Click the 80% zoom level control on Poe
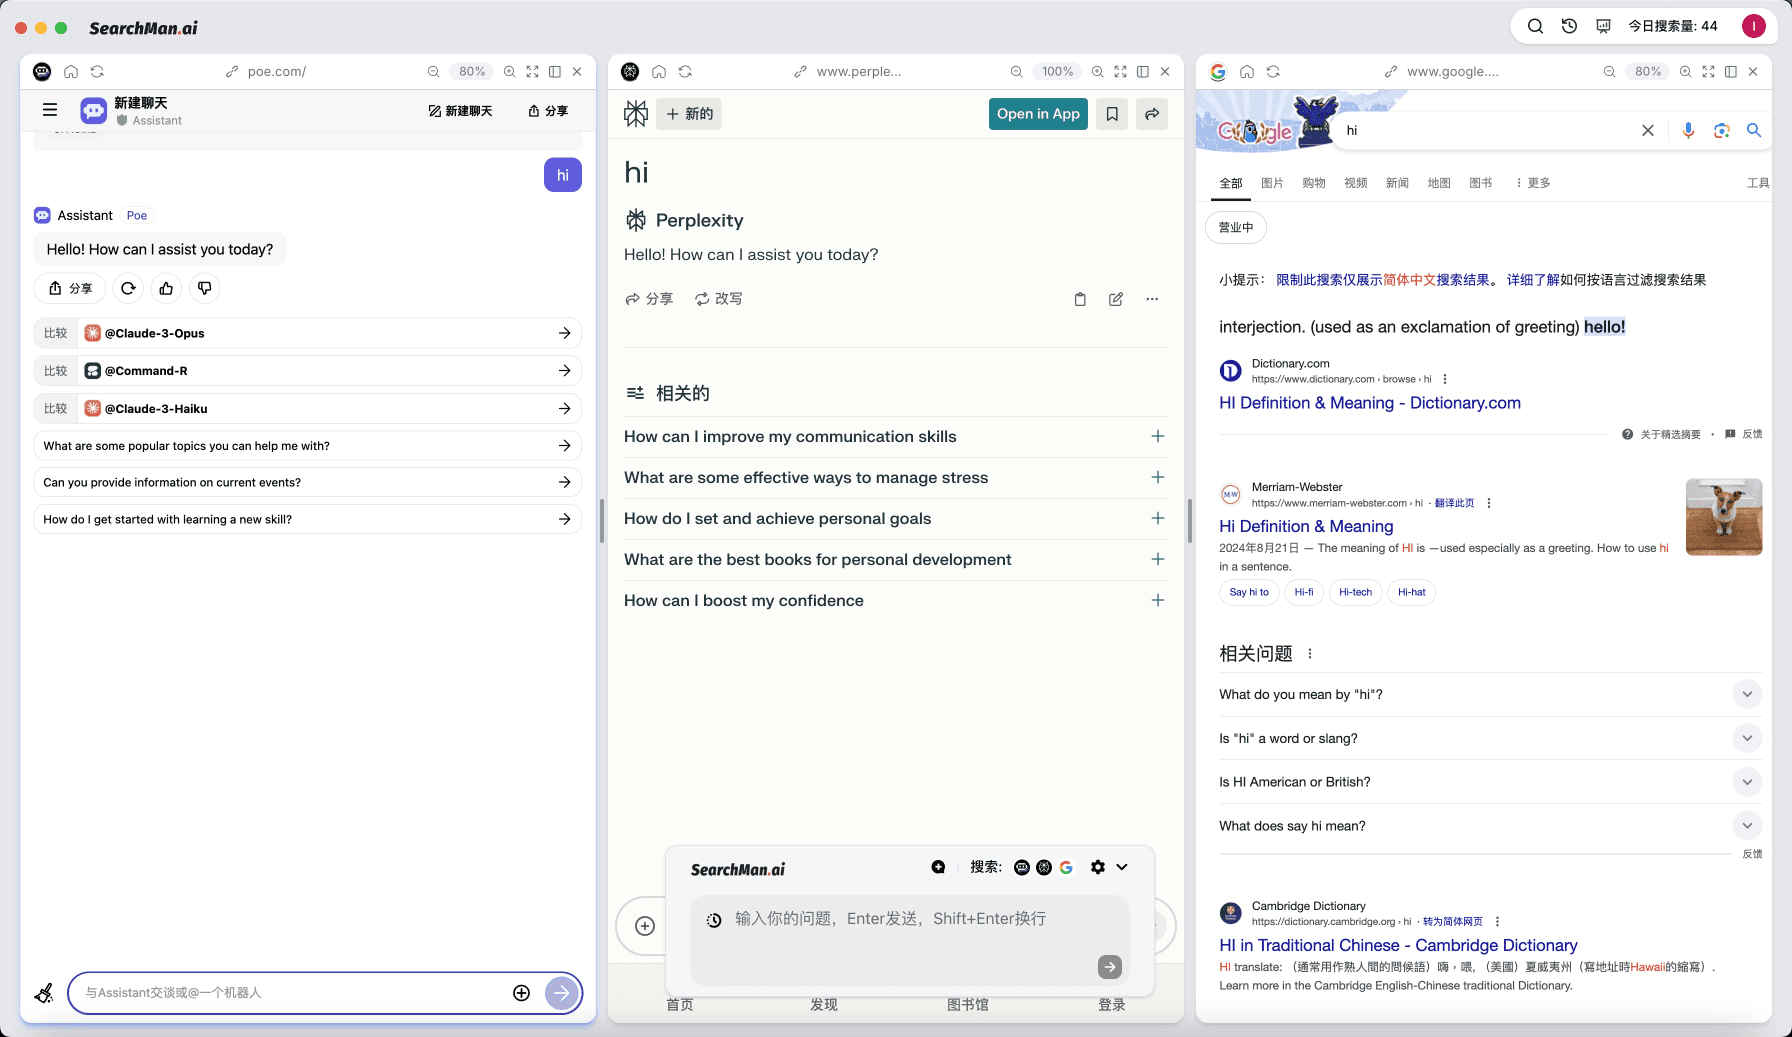The width and height of the screenshot is (1792, 1037). pyautogui.click(x=471, y=71)
